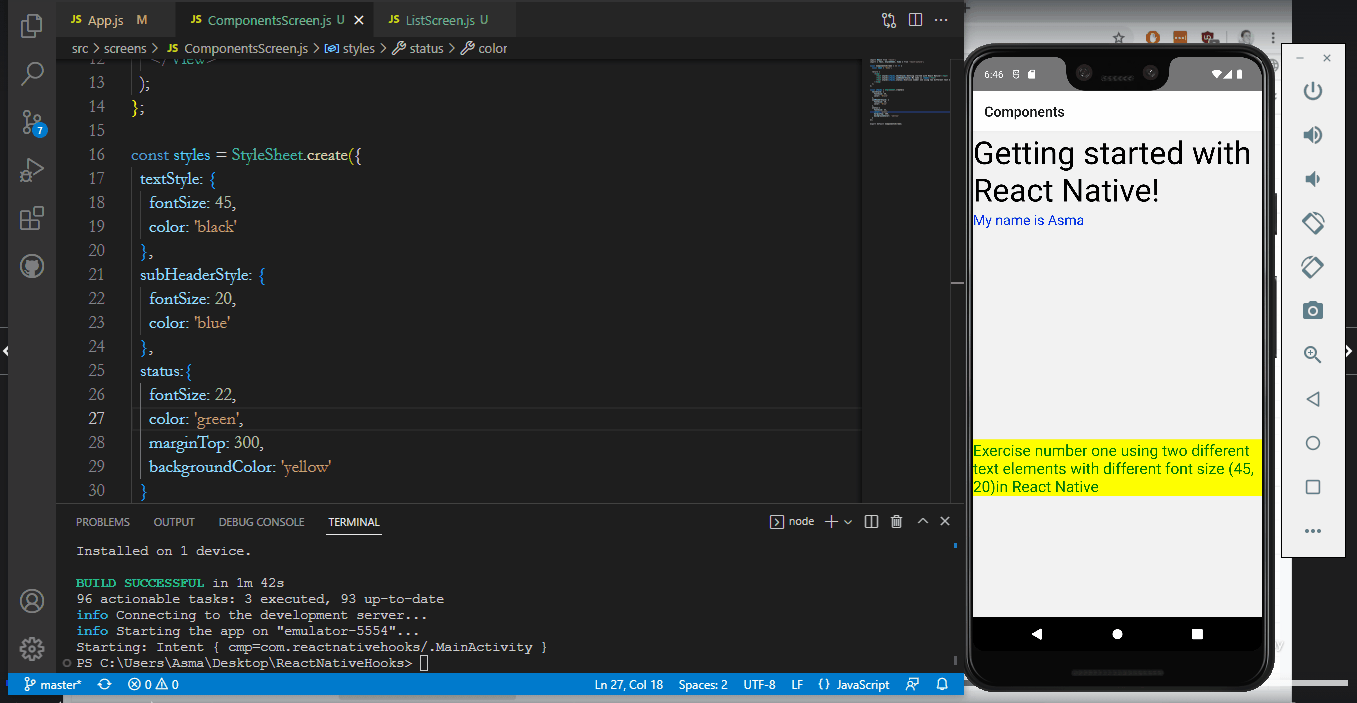This screenshot has width=1357, height=703.
Task: Open the Search view in activity bar
Action: (32, 73)
